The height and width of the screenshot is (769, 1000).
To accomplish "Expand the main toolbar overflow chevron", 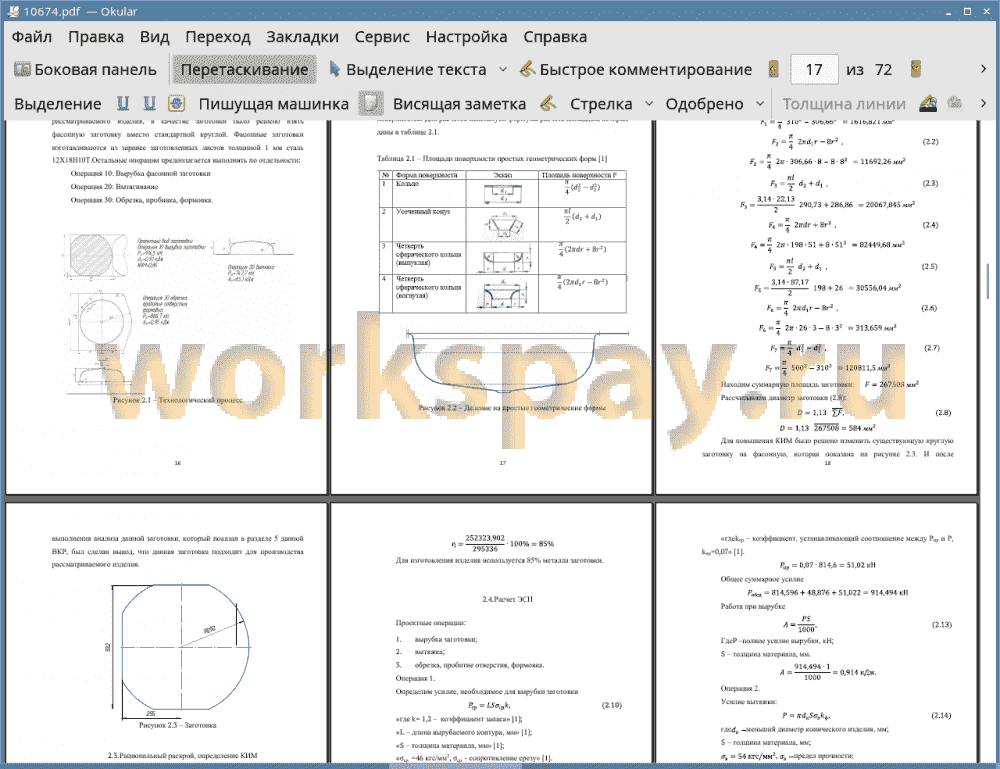I will pyautogui.click(x=983, y=69).
